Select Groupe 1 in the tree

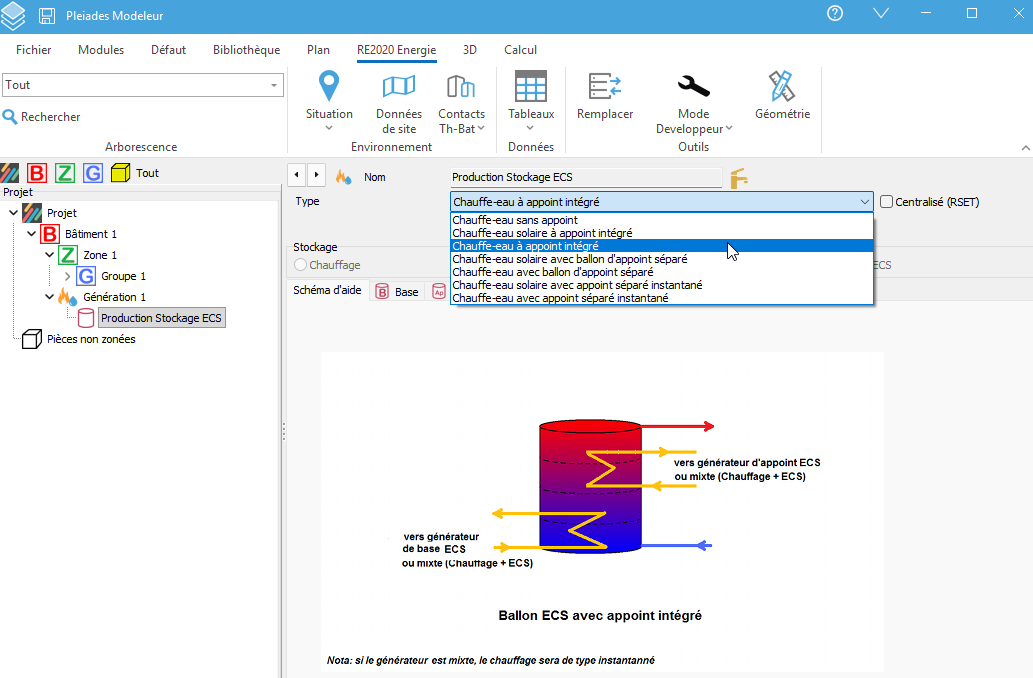coord(123,276)
